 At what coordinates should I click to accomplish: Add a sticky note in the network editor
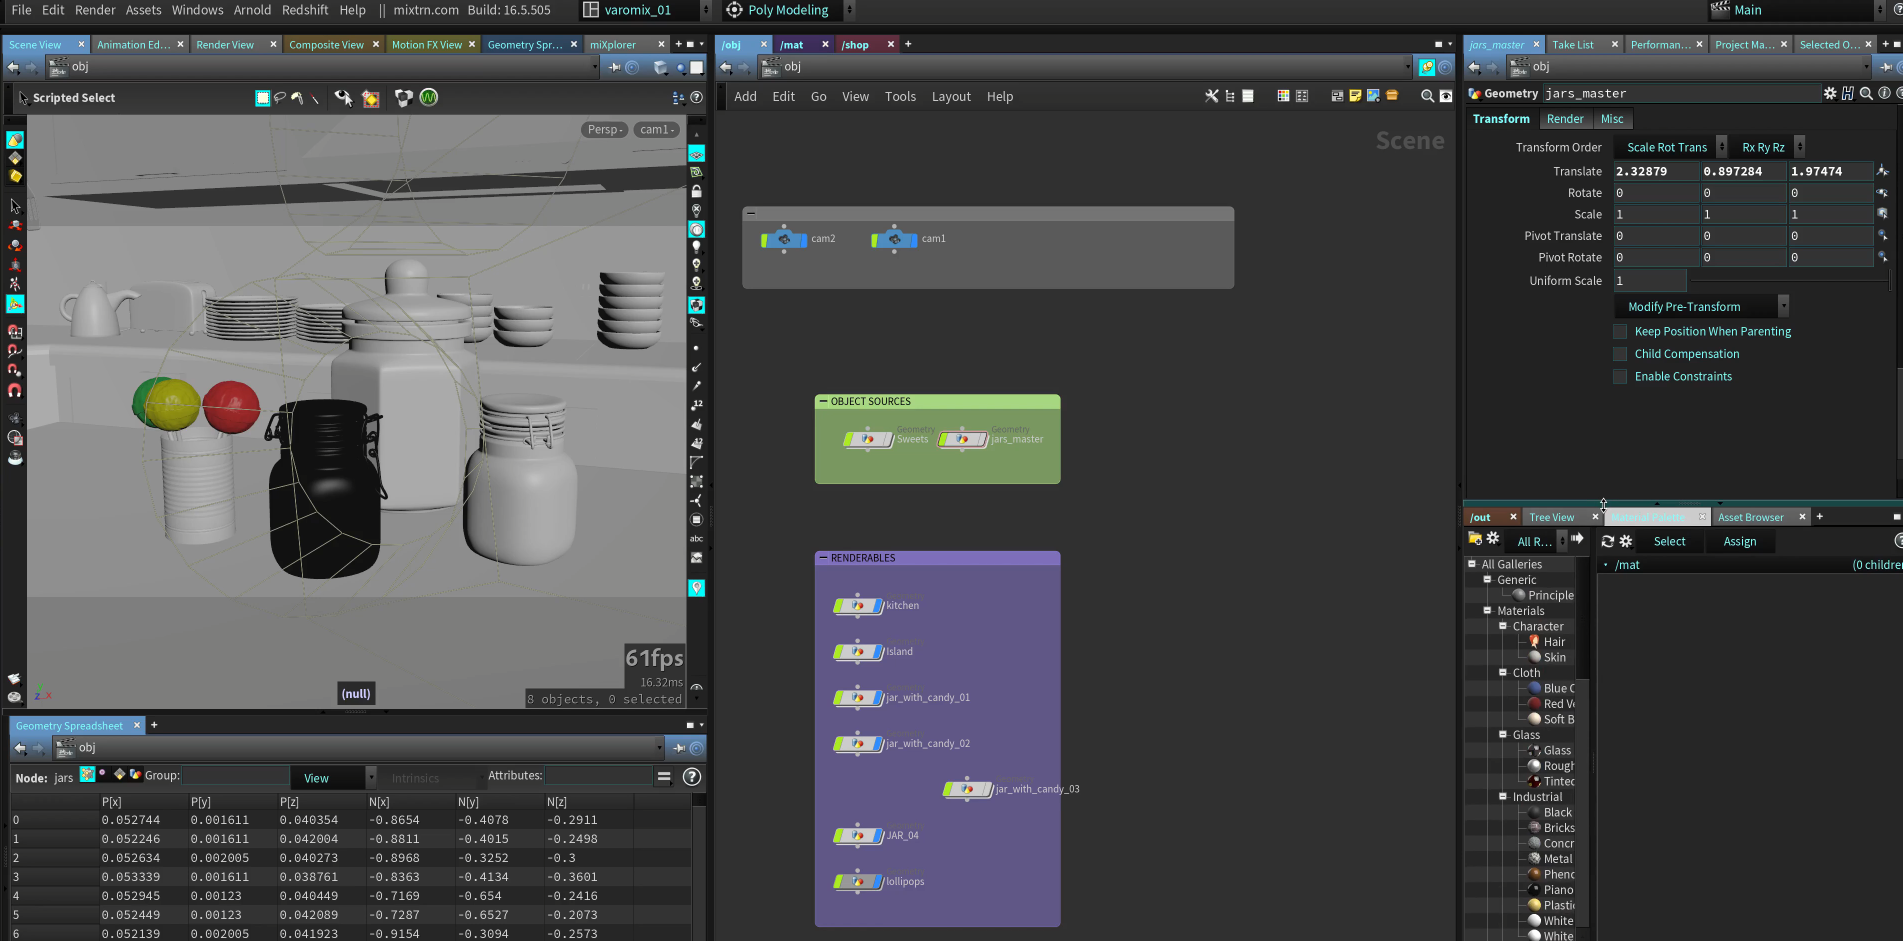coord(1355,96)
